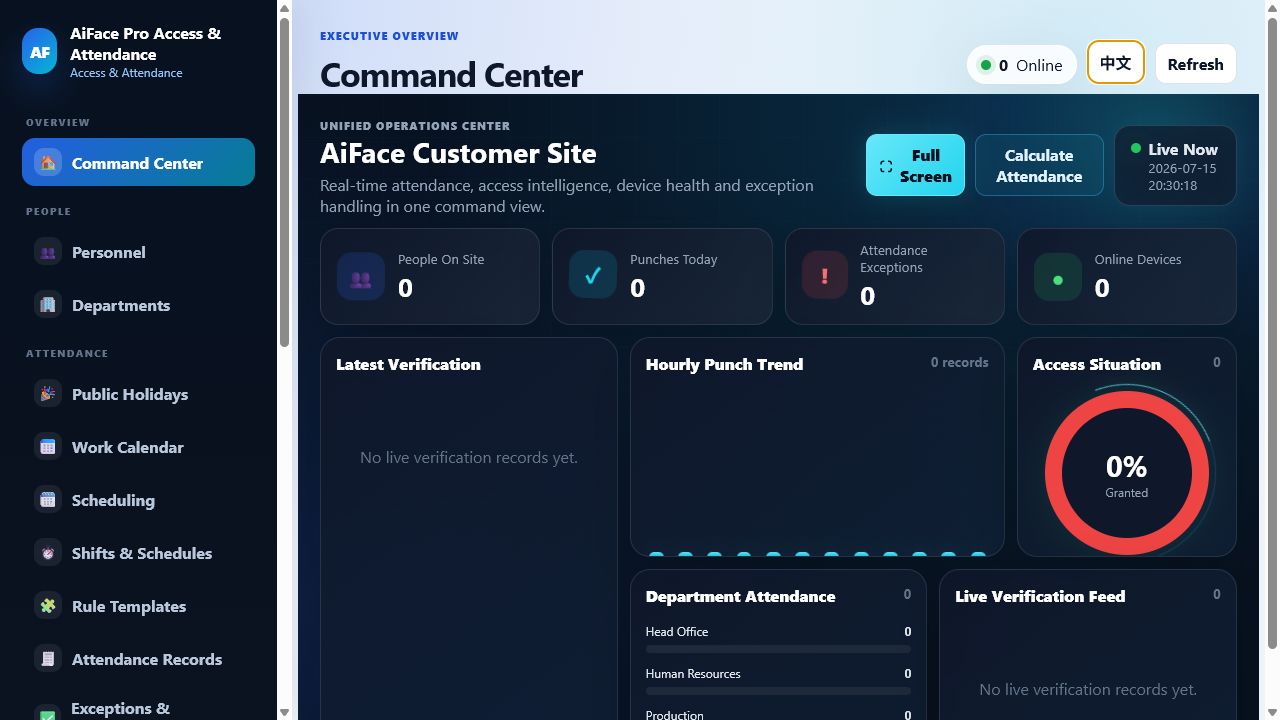Image resolution: width=1280 pixels, height=720 pixels.
Task: Click the 0% Granted access donut chart
Action: click(x=1127, y=473)
